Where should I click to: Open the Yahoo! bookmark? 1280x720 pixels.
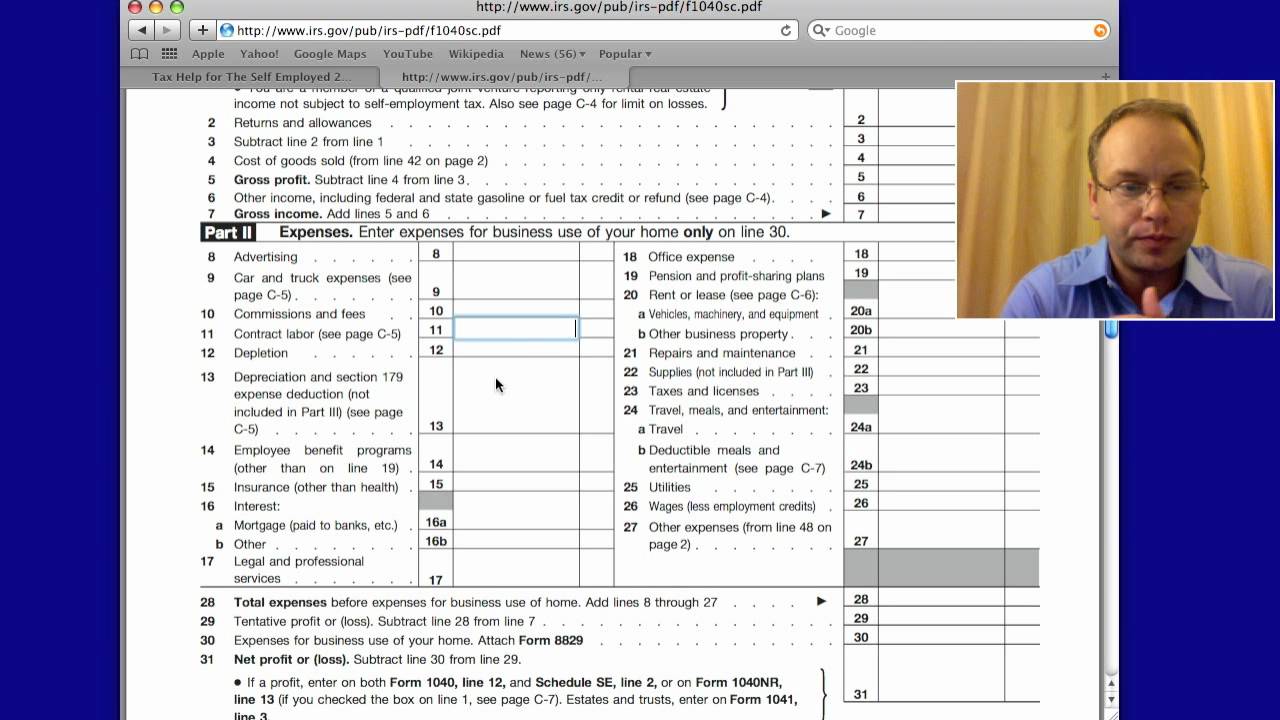tap(259, 54)
